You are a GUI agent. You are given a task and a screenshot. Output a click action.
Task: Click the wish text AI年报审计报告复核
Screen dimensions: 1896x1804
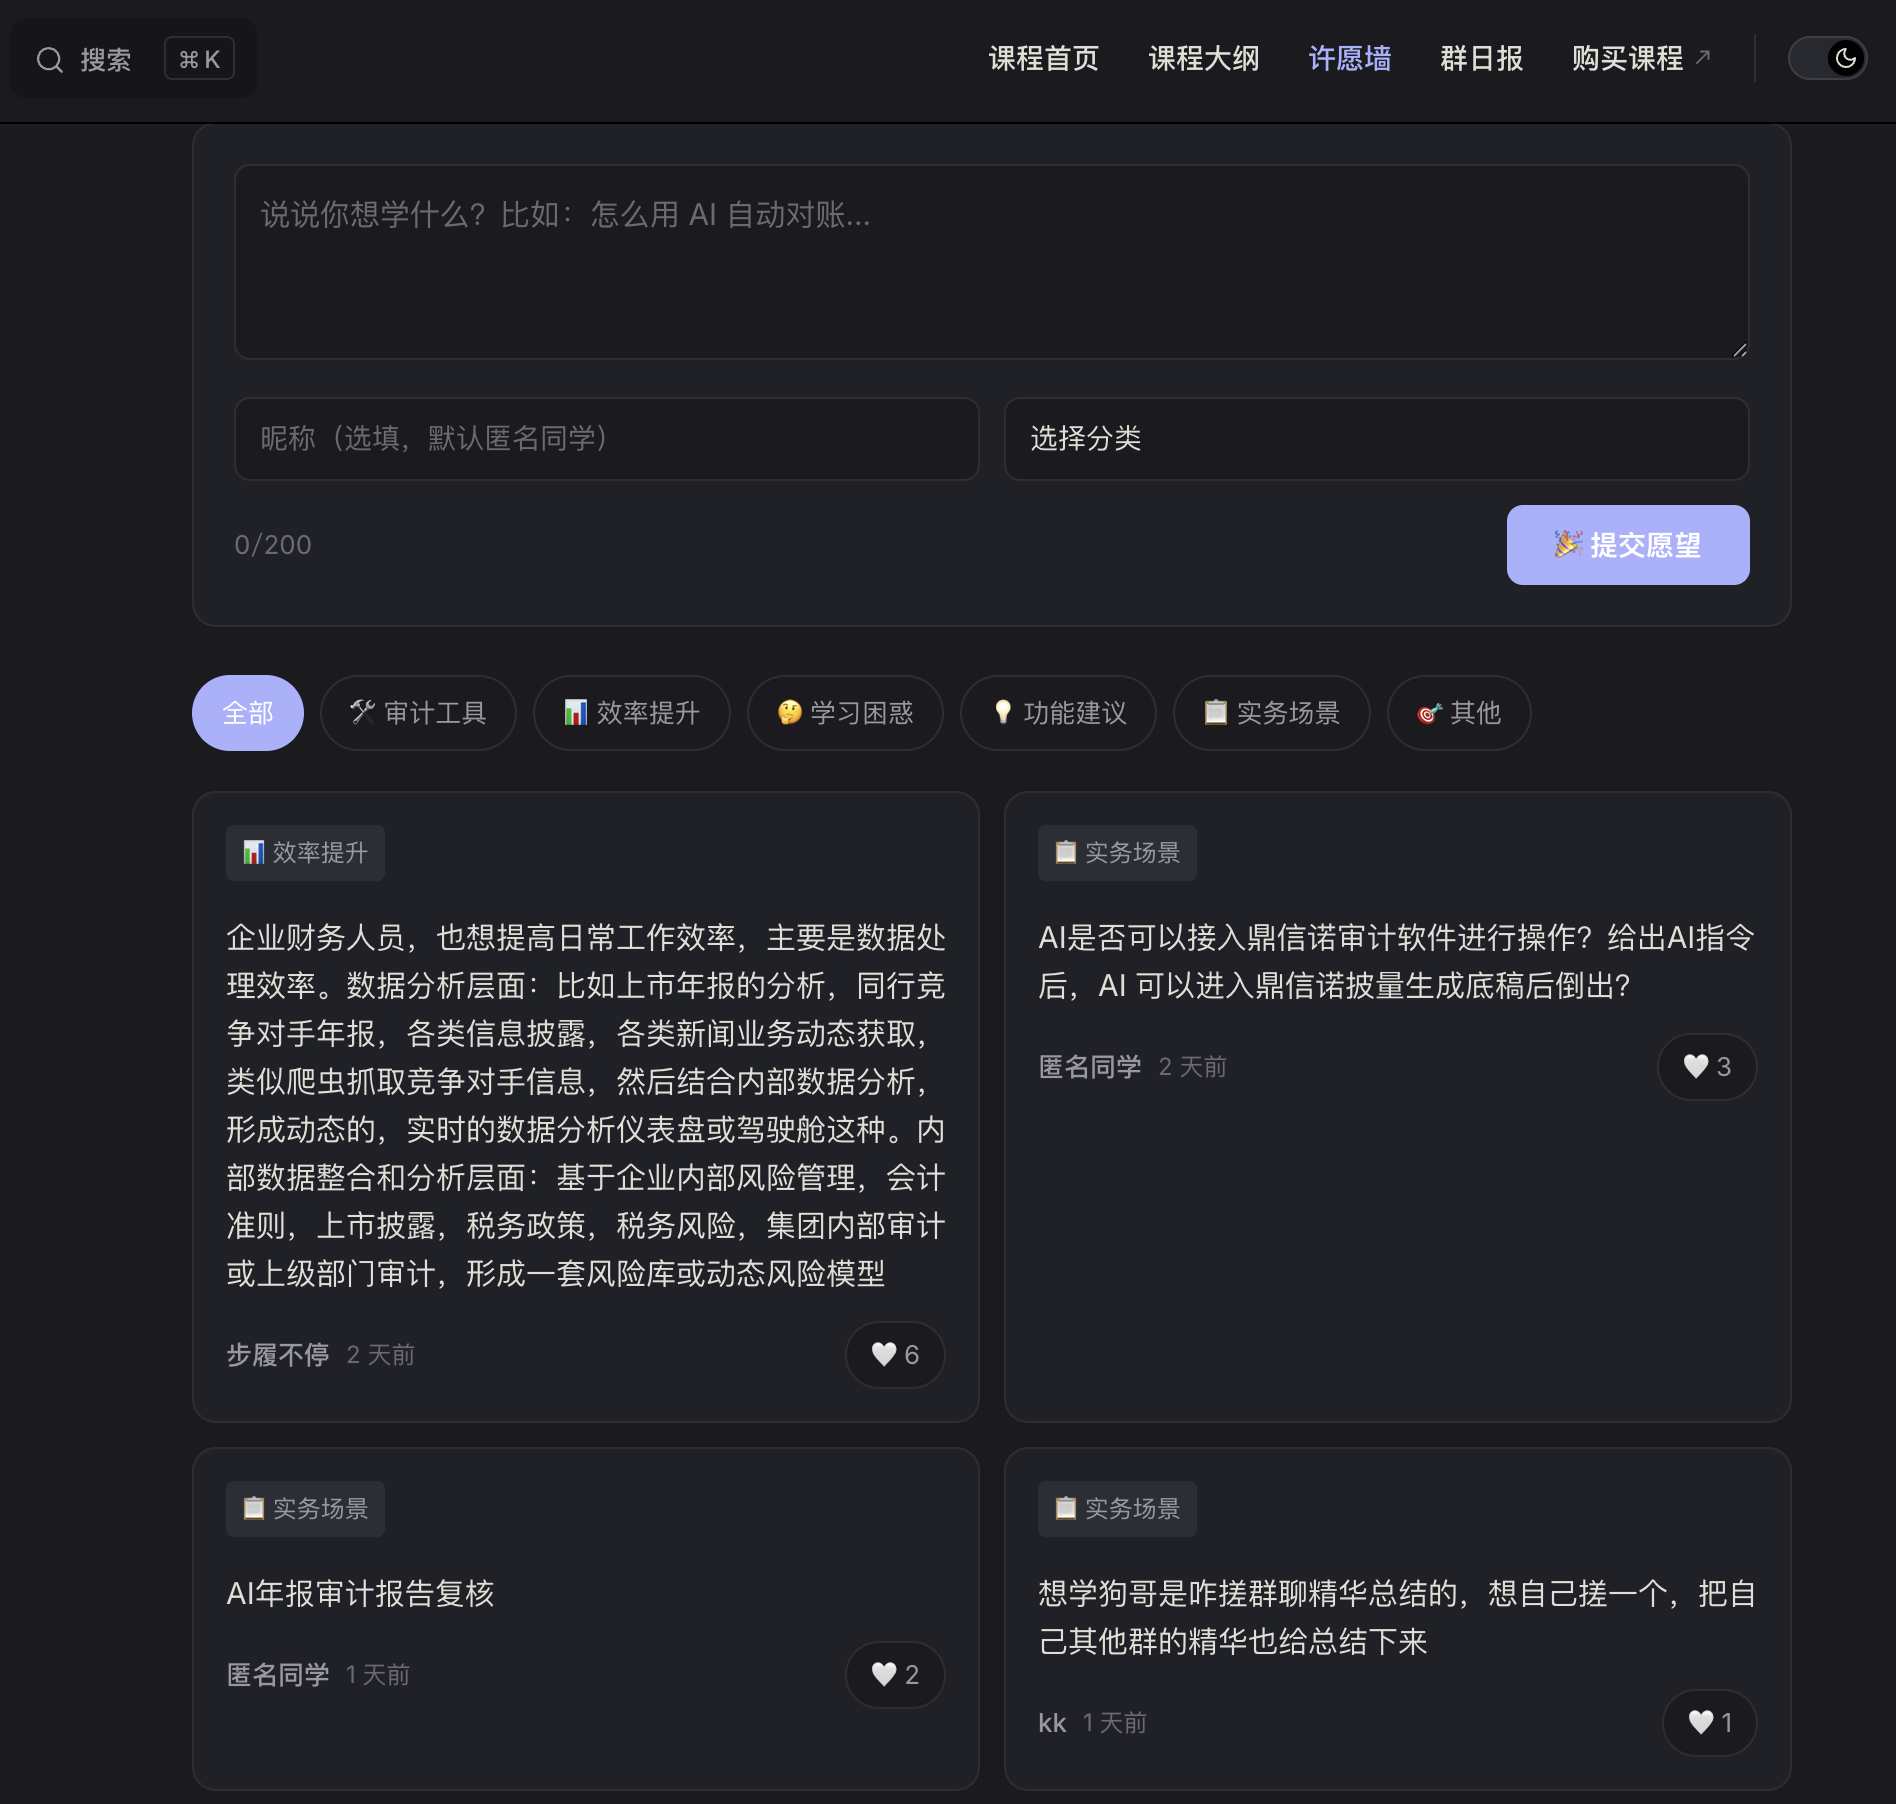pyautogui.click(x=360, y=1593)
